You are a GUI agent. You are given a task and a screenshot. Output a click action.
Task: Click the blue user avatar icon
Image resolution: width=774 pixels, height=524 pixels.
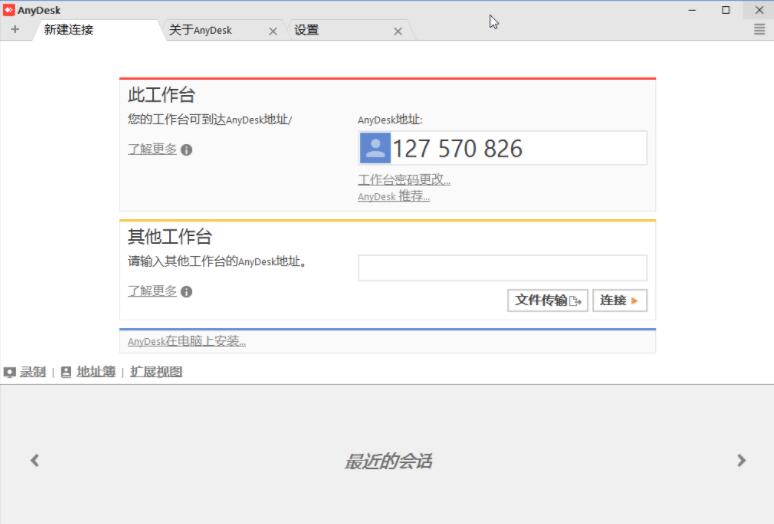375,148
